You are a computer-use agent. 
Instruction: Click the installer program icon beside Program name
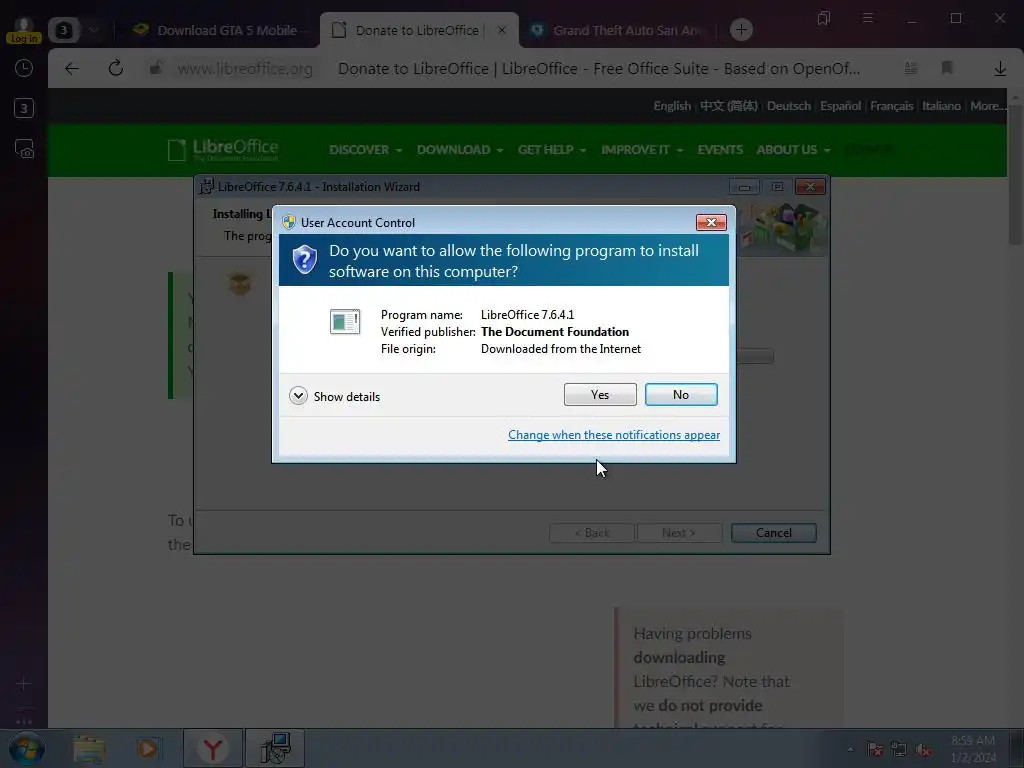(345, 321)
